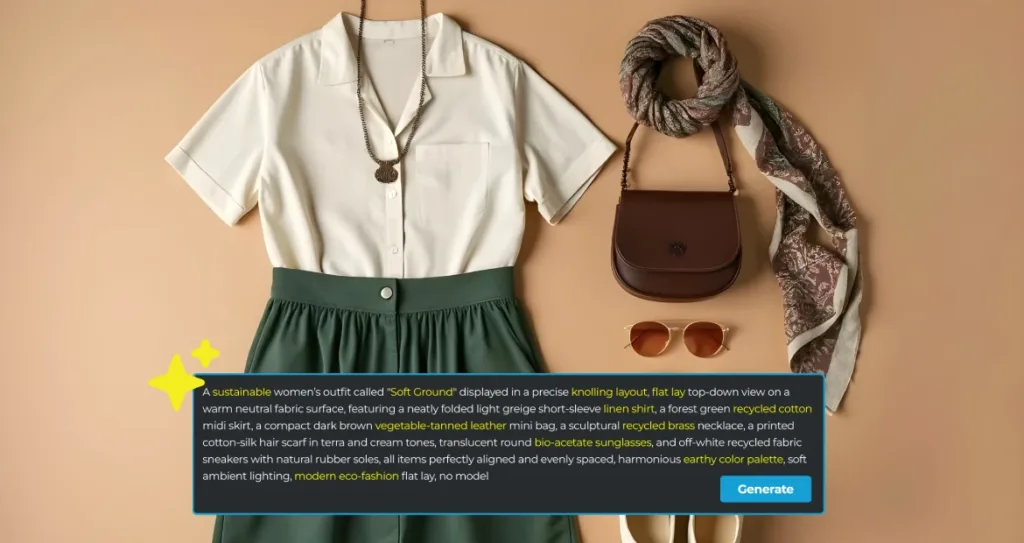
Task: Click the words "soft ambient lighting" in the prompt
Action: (247, 476)
